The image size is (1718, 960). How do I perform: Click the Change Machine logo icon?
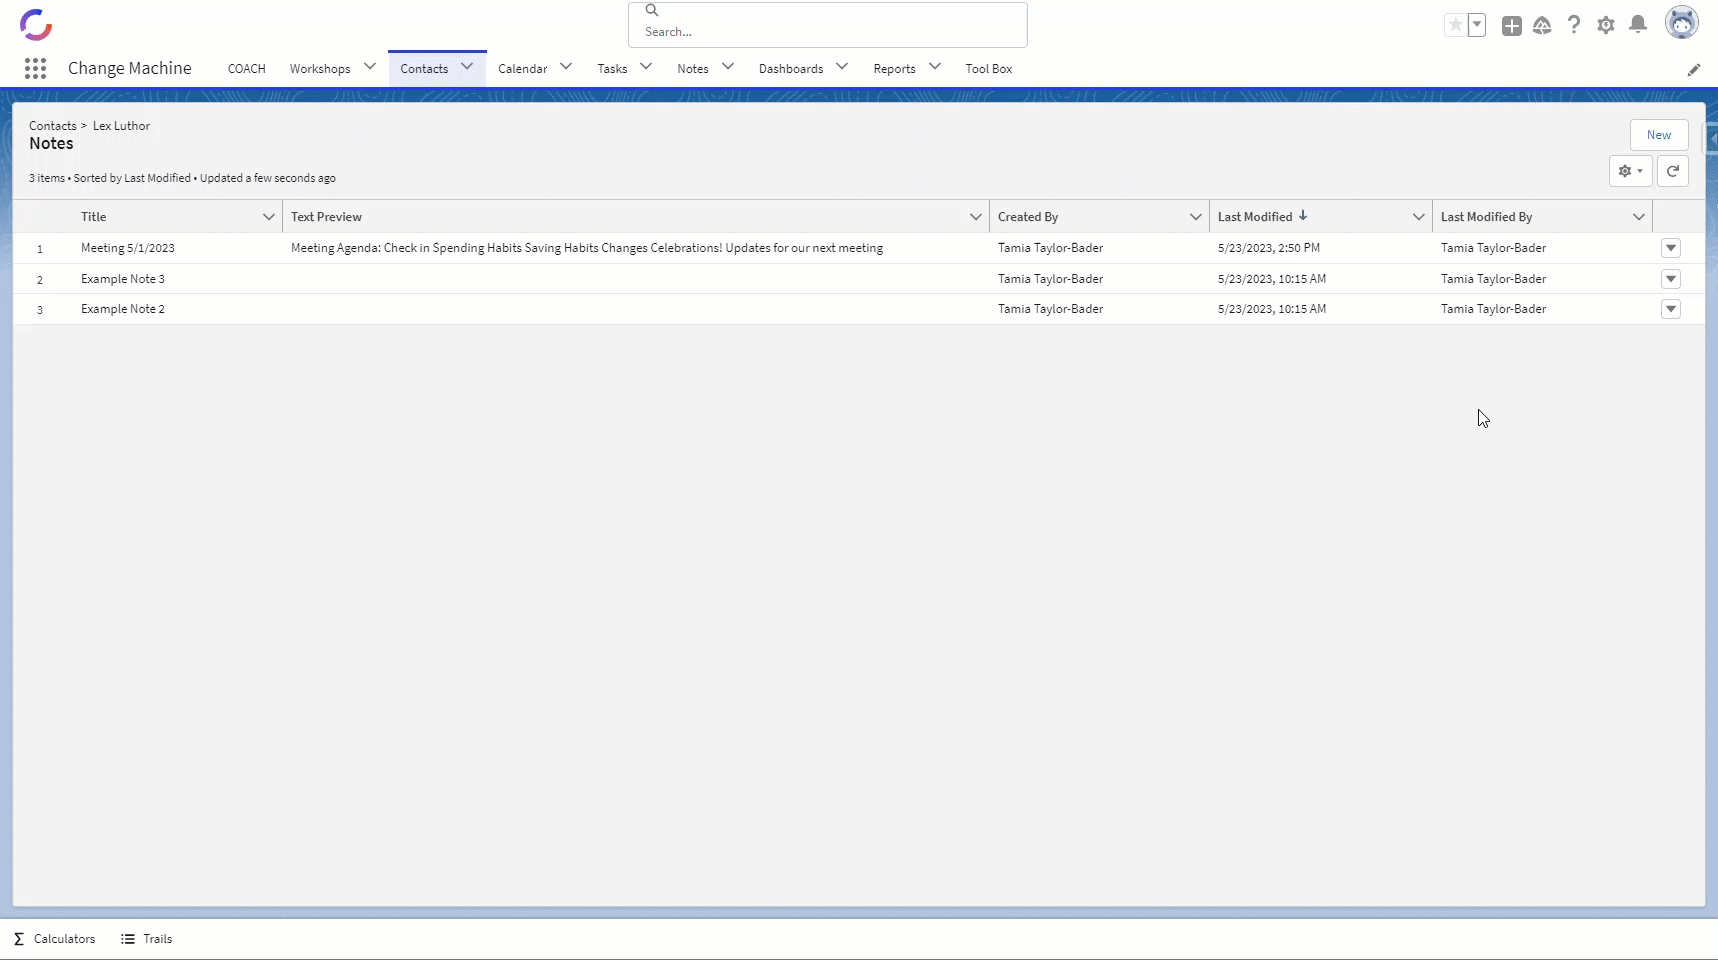click(36, 24)
